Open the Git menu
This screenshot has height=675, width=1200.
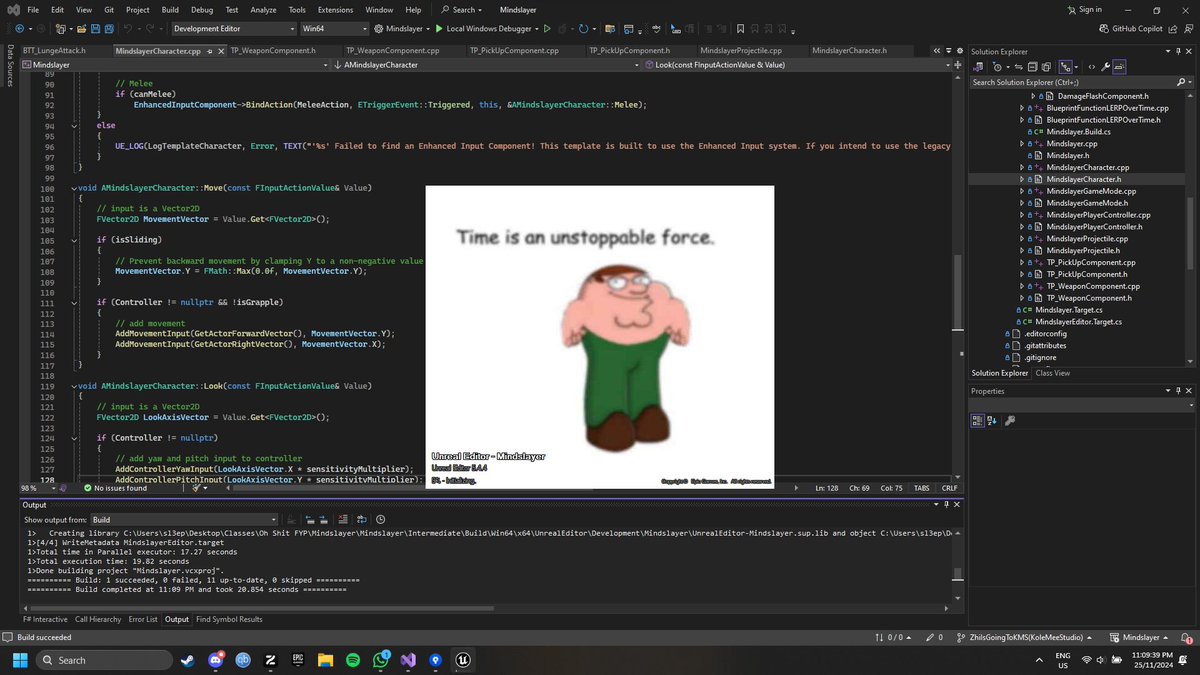107,9
